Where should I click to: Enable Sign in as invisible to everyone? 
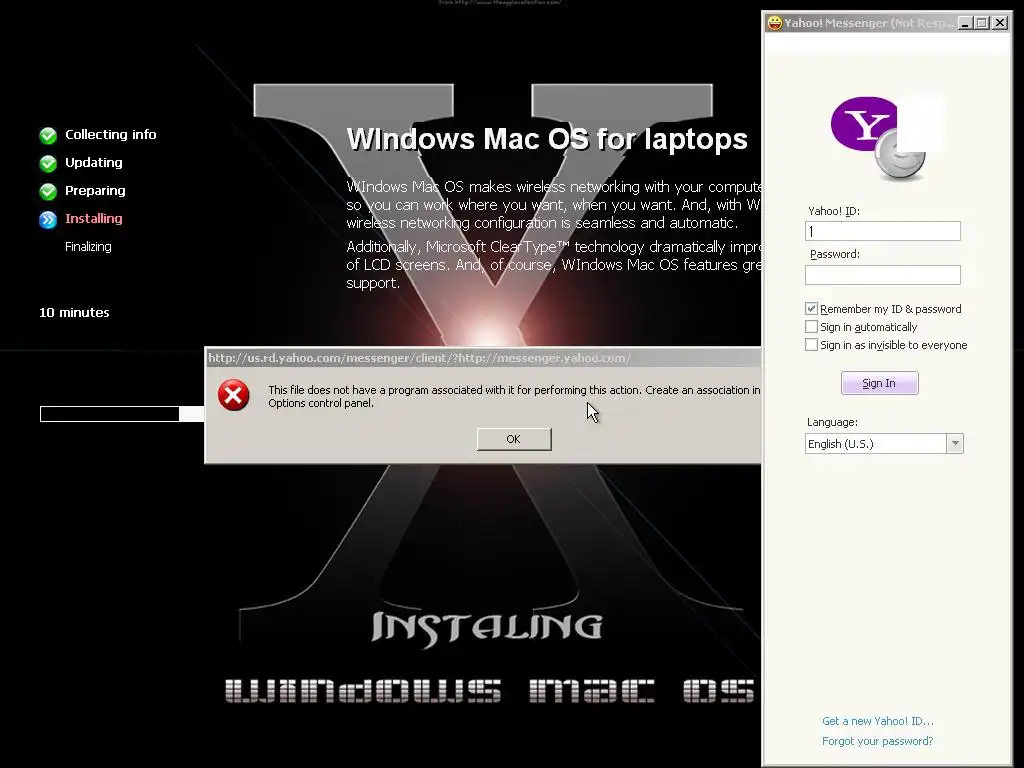[811, 344]
